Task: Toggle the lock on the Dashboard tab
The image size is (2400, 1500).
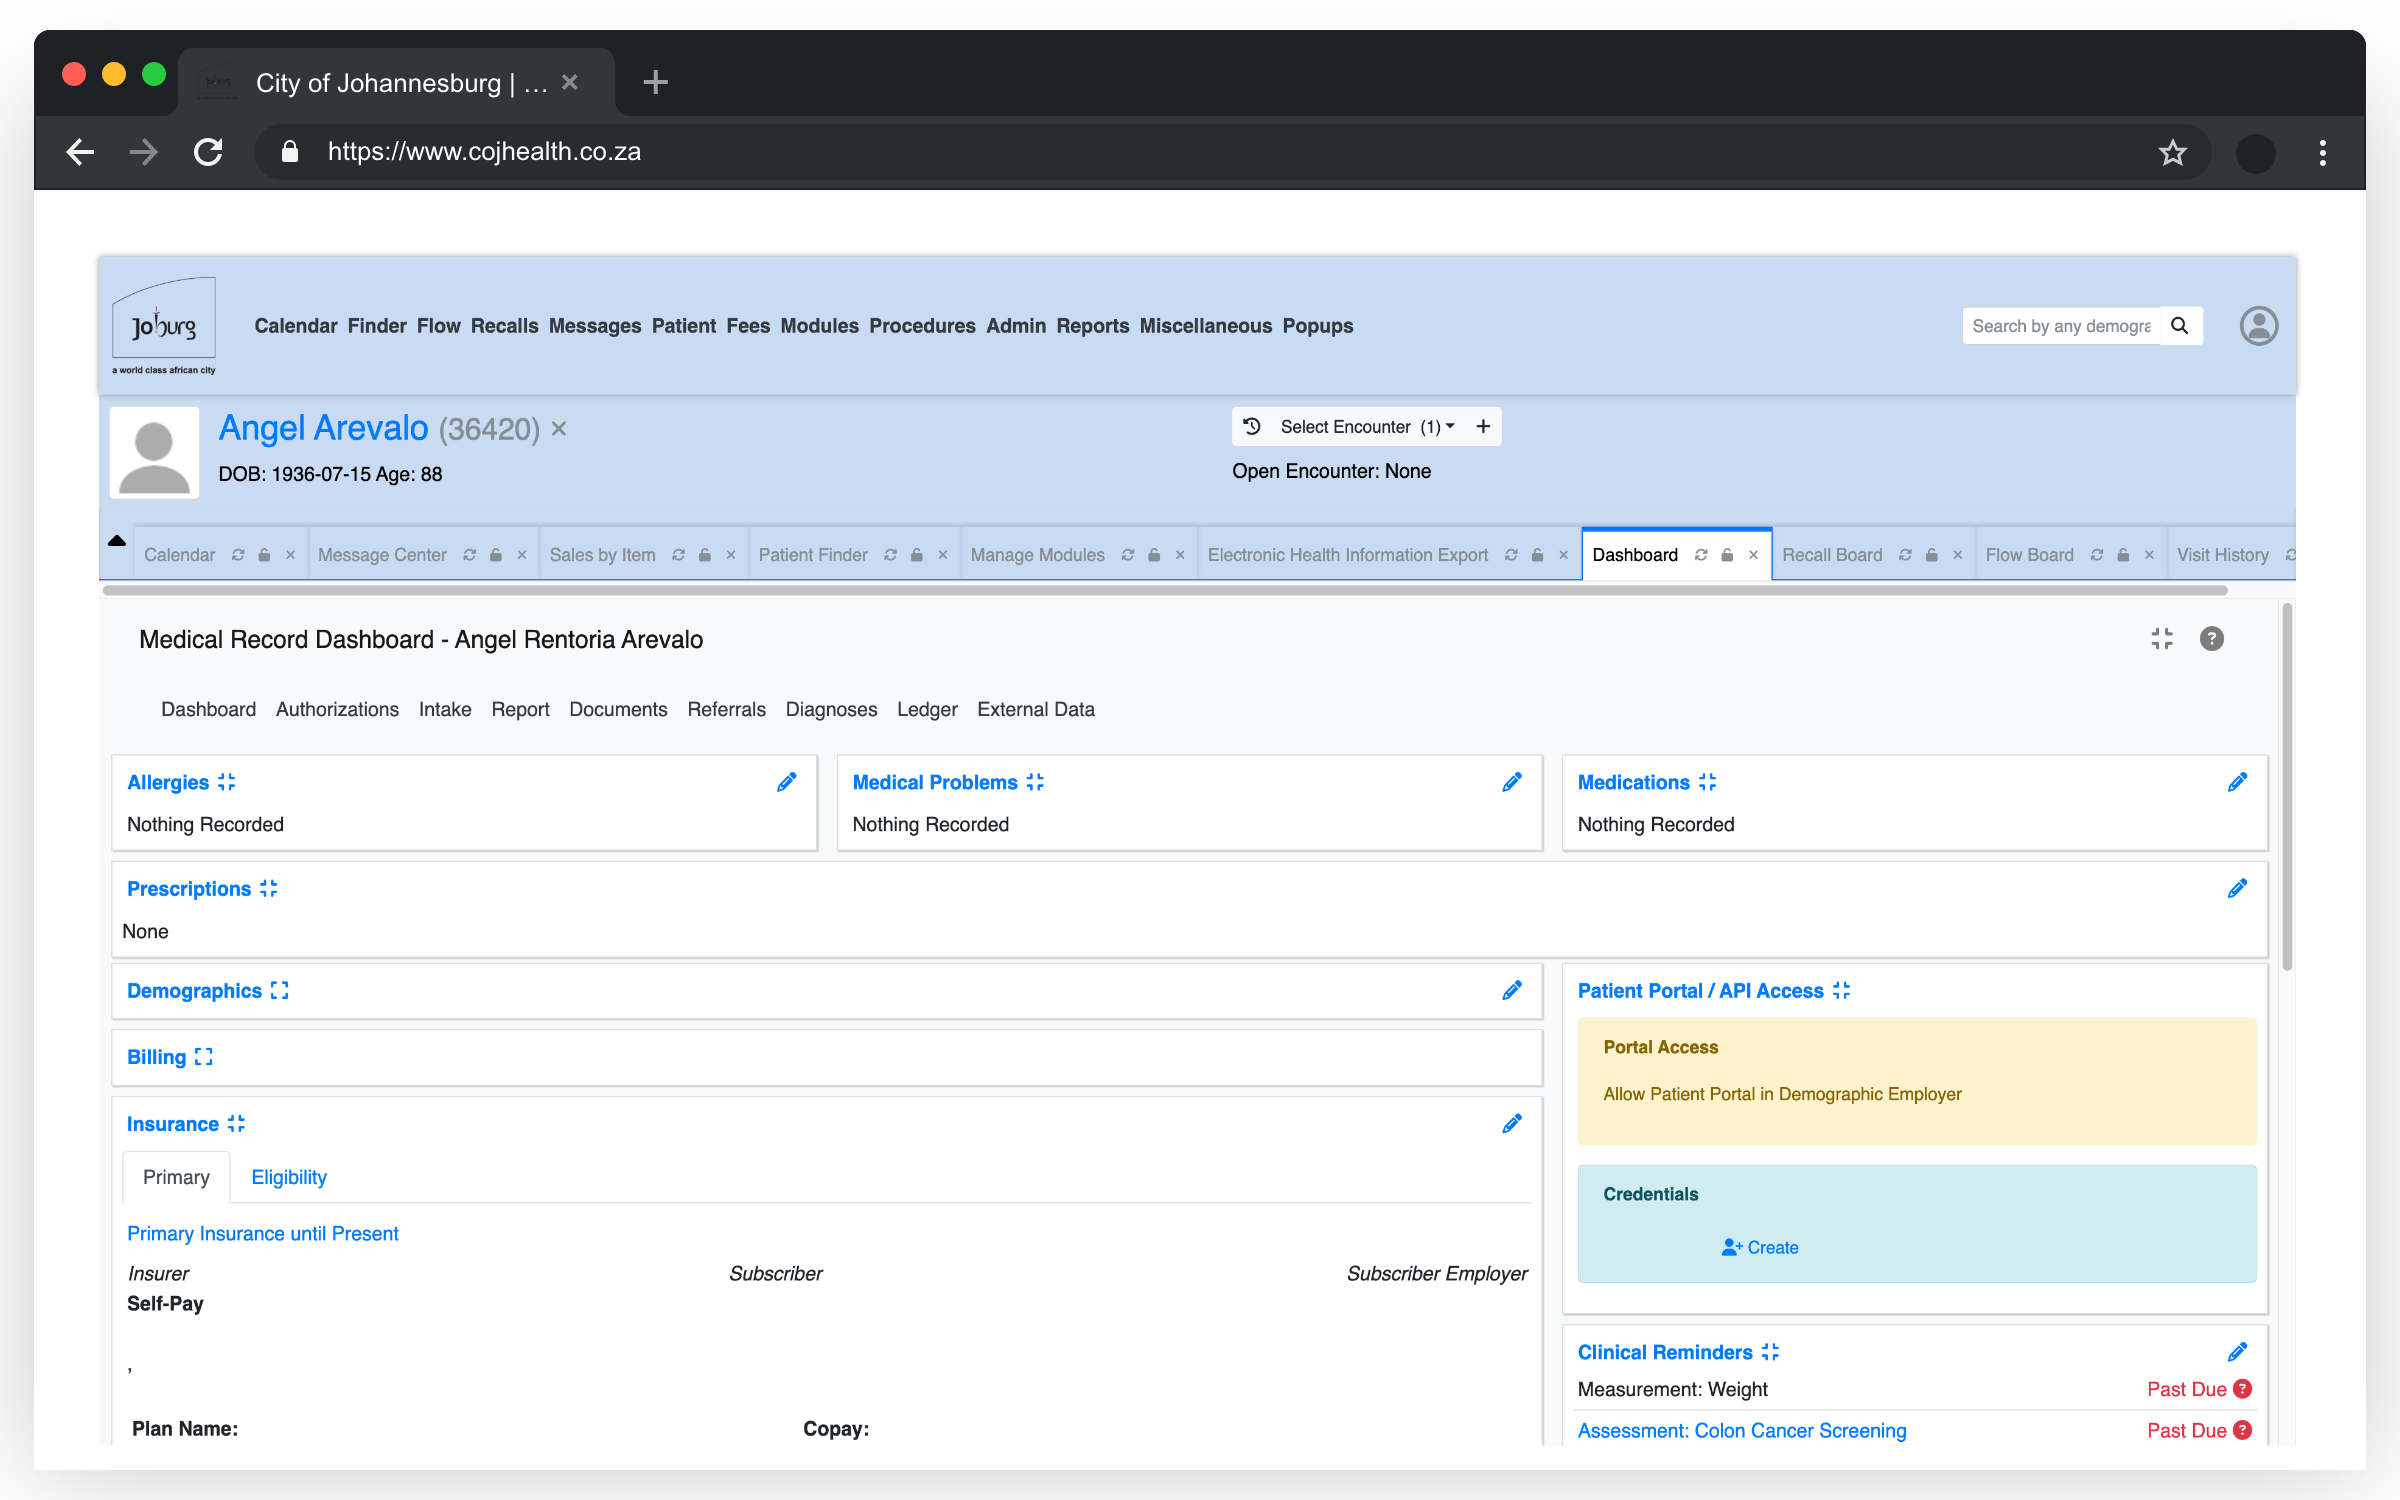Action: click(1727, 555)
